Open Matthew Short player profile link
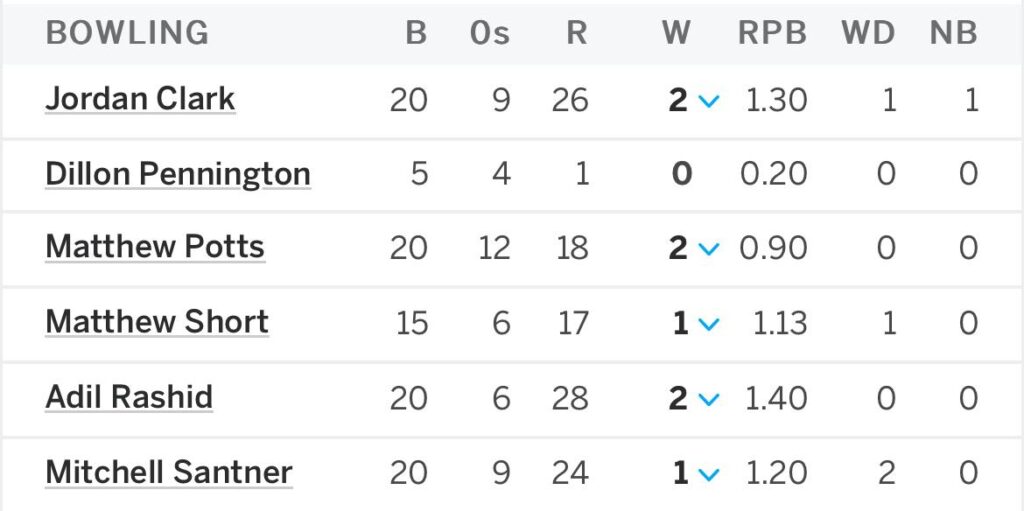Viewport: 1024px width, 511px height. point(157,322)
